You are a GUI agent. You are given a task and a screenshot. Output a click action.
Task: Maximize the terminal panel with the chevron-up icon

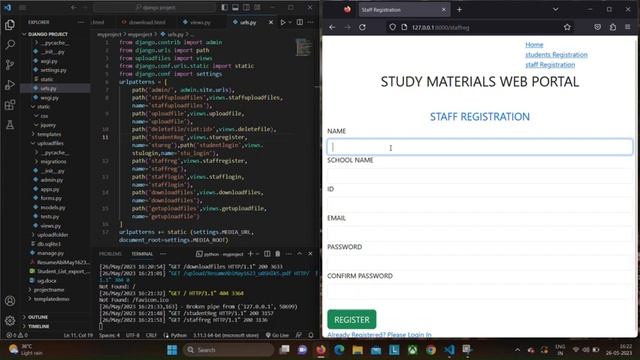pos(300,254)
